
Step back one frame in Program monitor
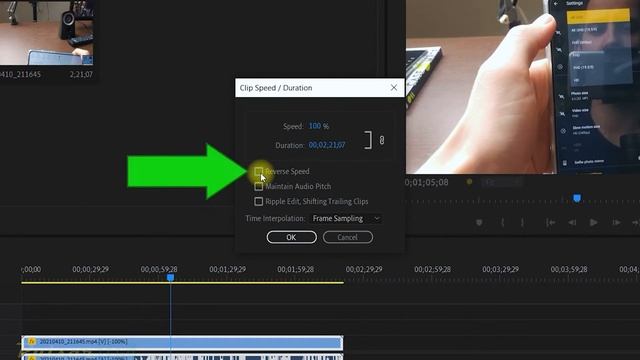pyautogui.click(x=572, y=222)
